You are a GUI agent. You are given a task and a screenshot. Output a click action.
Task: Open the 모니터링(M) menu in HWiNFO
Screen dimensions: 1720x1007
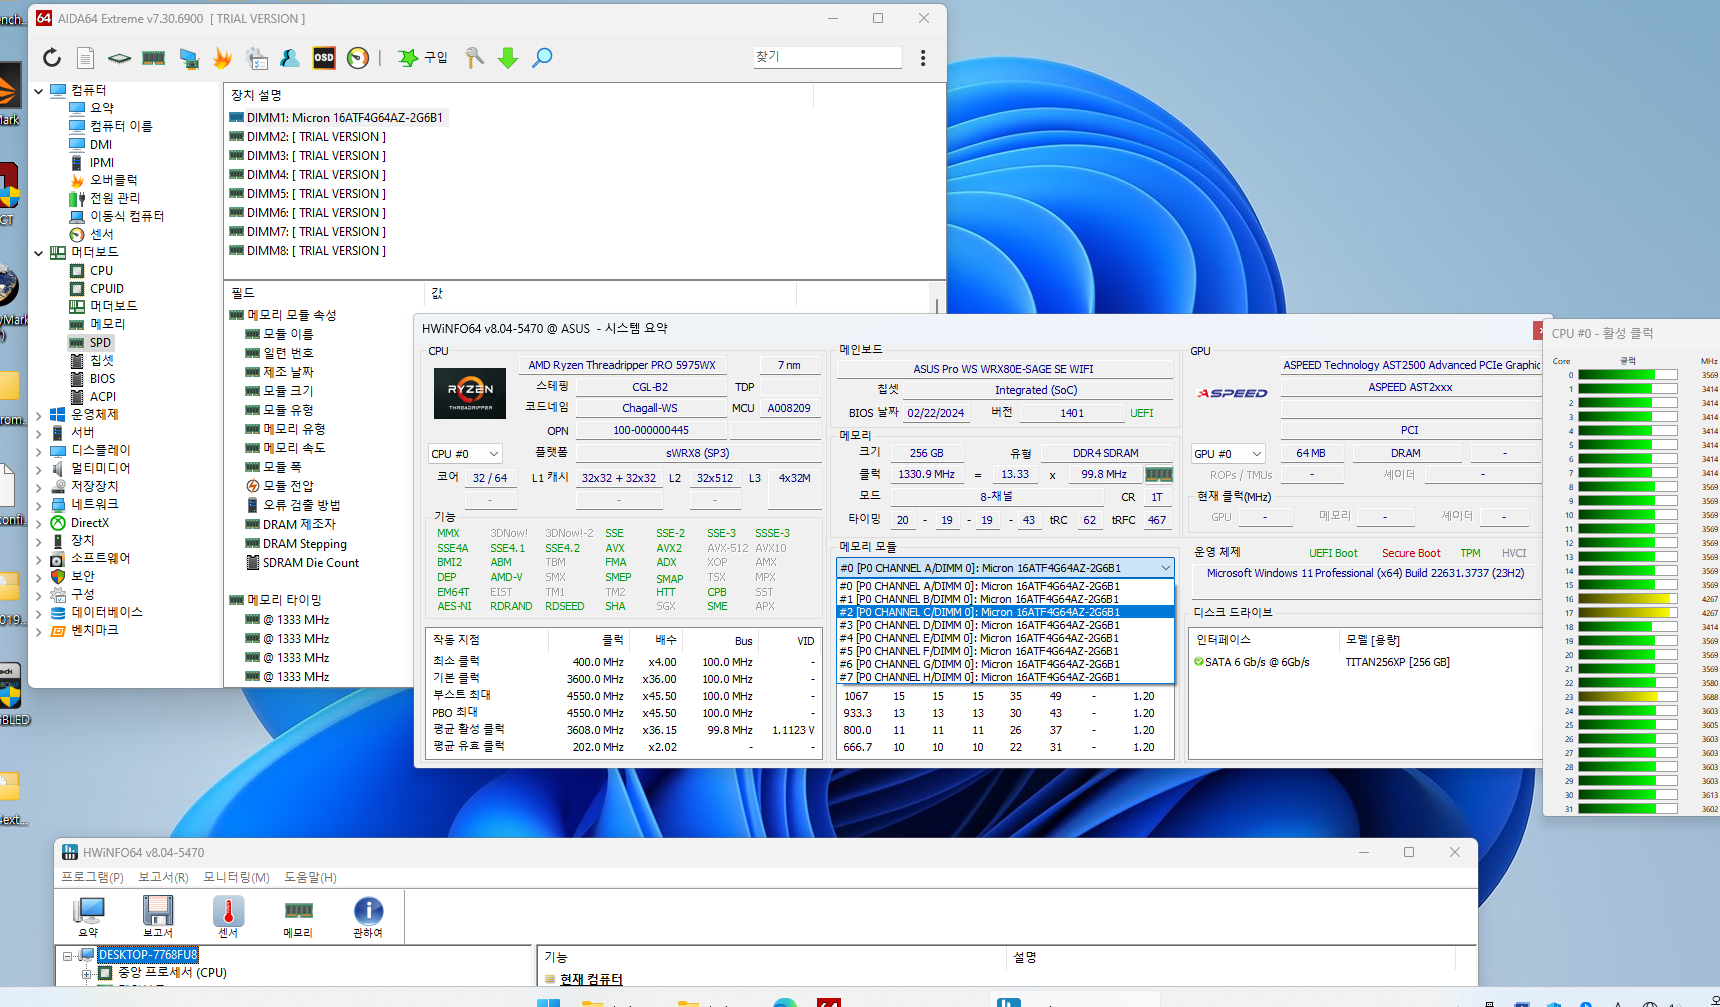pyautogui.click(x=237, y=877)
